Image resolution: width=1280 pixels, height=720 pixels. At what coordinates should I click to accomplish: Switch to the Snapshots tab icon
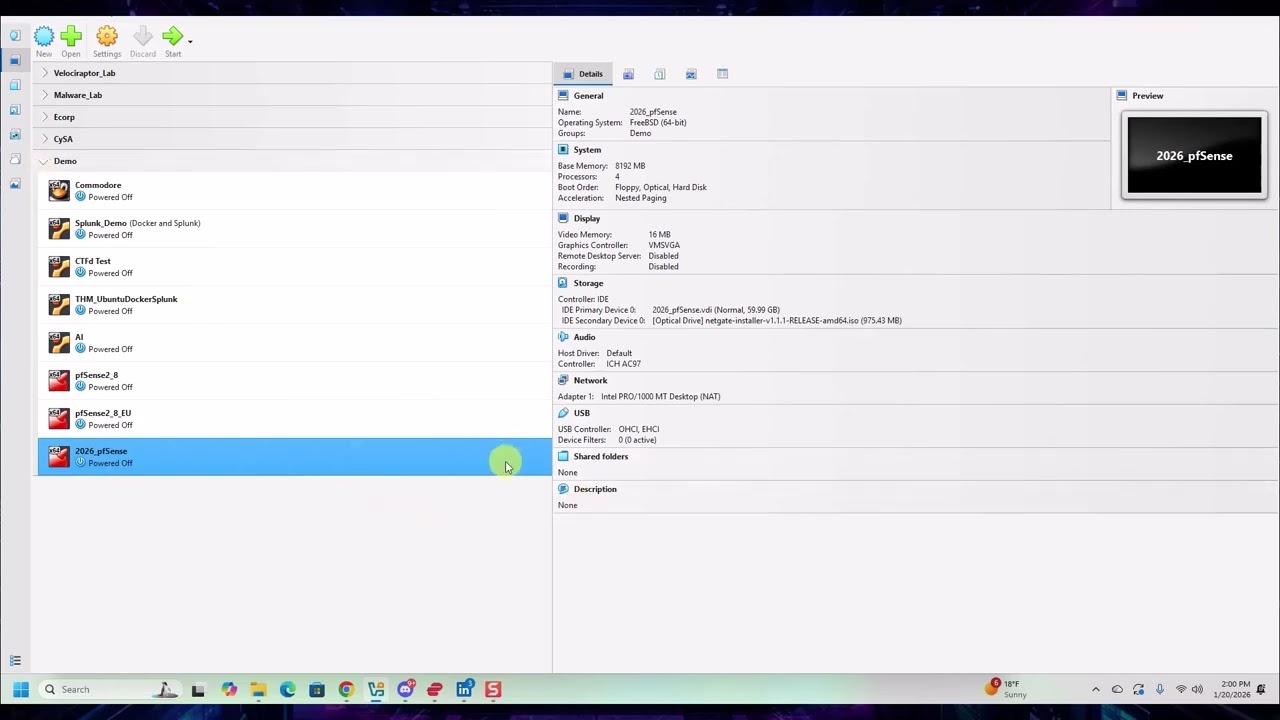[628, 74]
